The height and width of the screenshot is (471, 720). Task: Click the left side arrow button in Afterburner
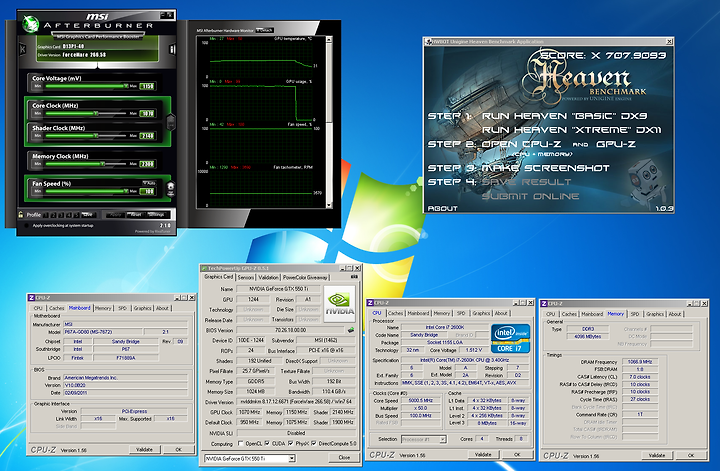pos(22,49)
